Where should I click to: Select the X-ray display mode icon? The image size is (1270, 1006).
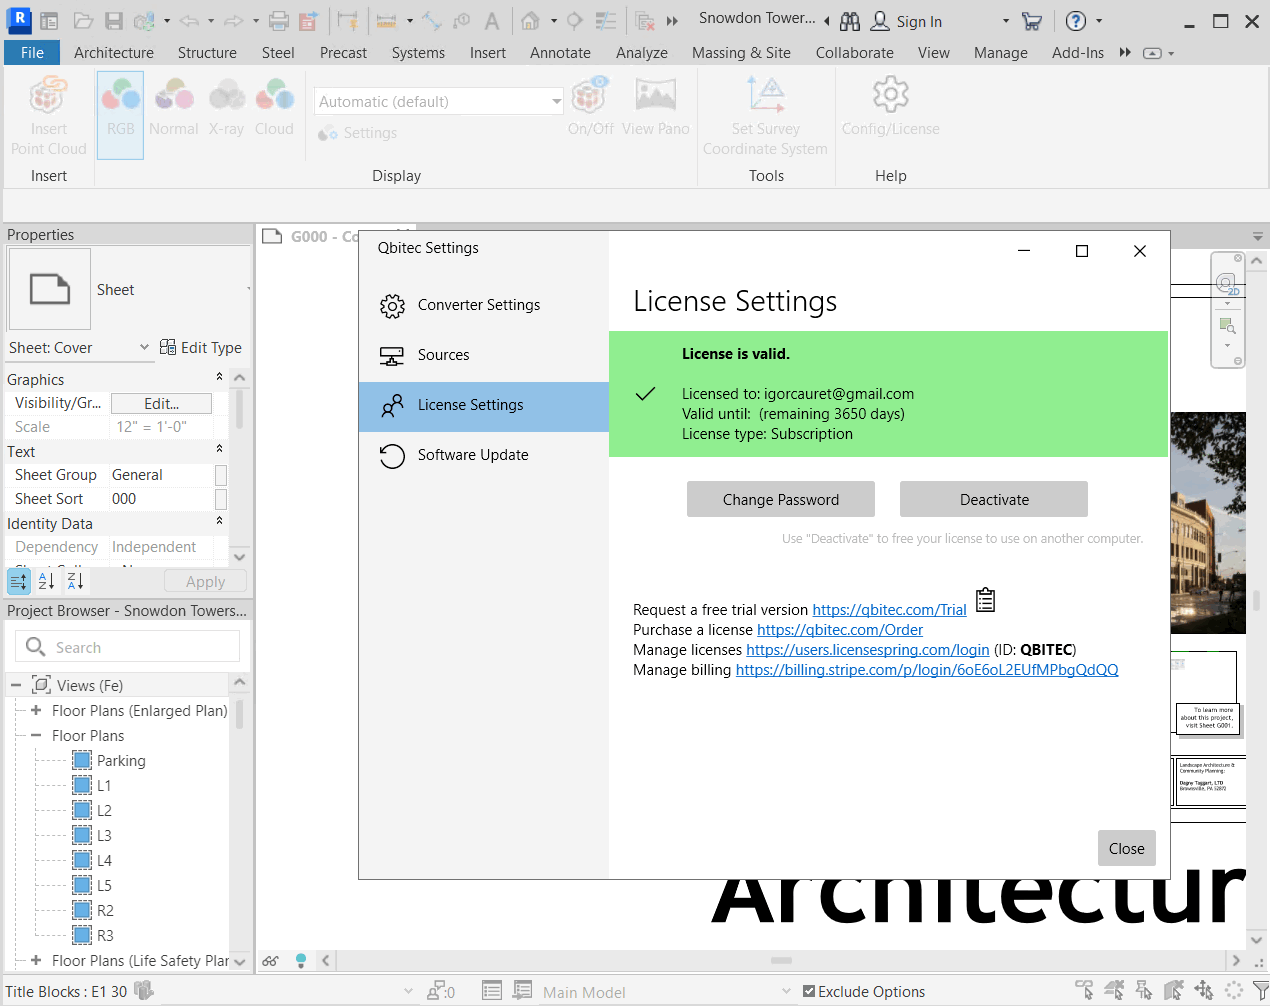227,97
